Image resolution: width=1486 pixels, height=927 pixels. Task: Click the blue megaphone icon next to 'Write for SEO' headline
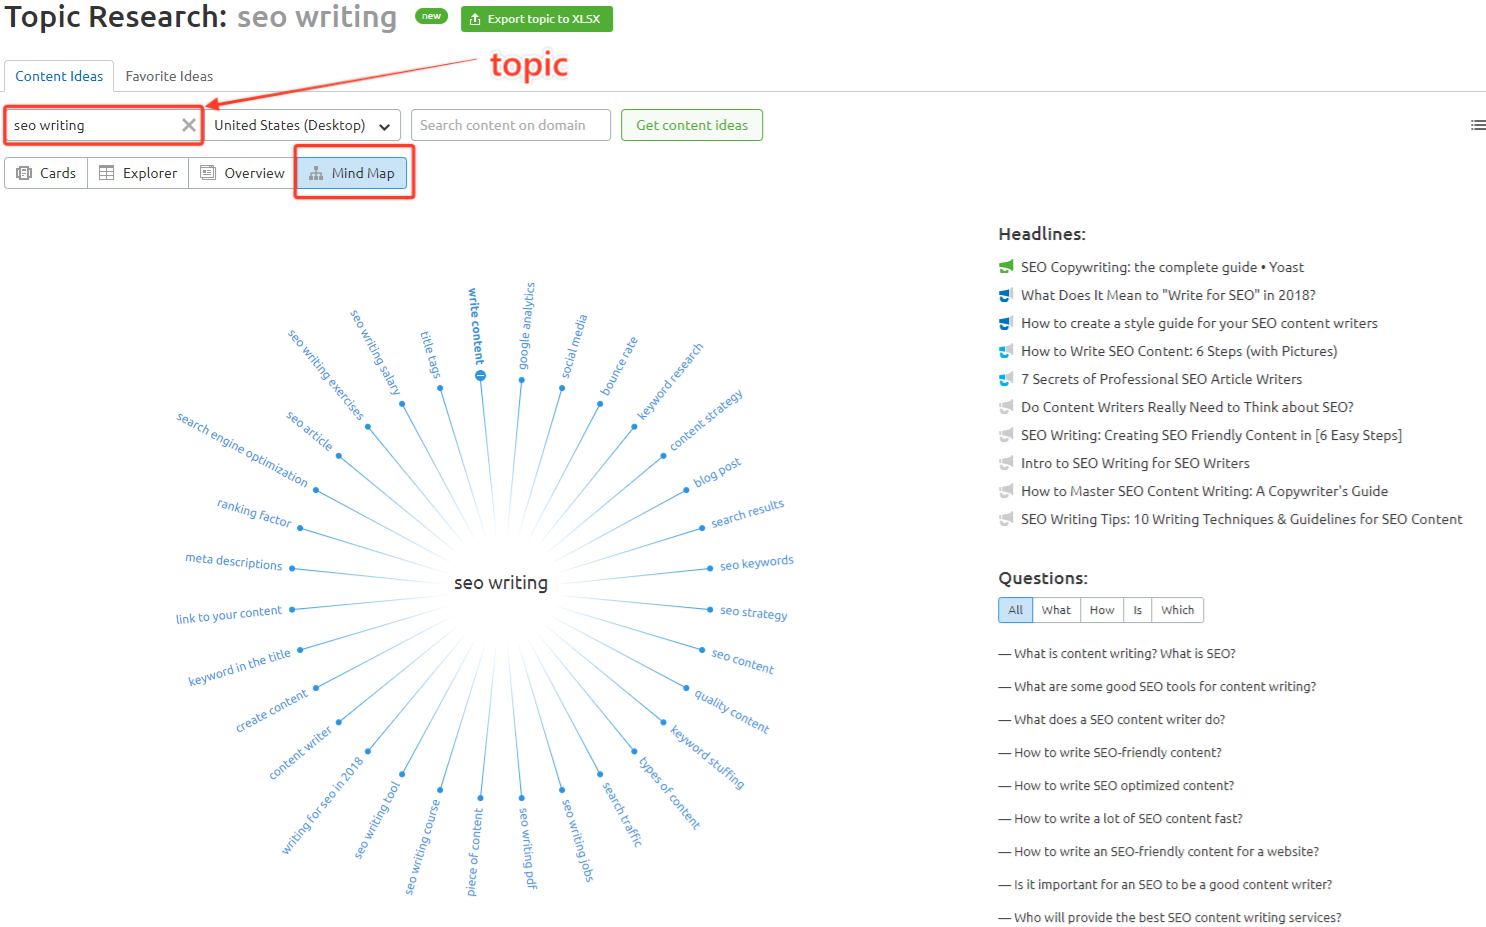pos(1006,294)
